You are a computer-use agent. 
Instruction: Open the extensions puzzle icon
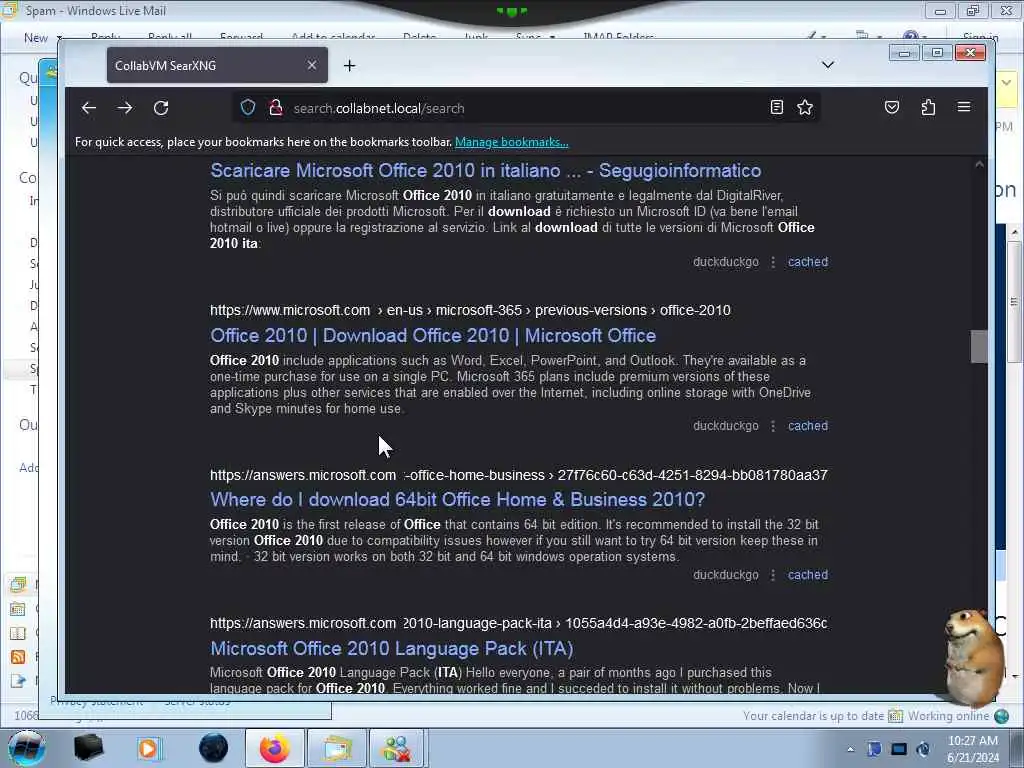coord(928,108)
